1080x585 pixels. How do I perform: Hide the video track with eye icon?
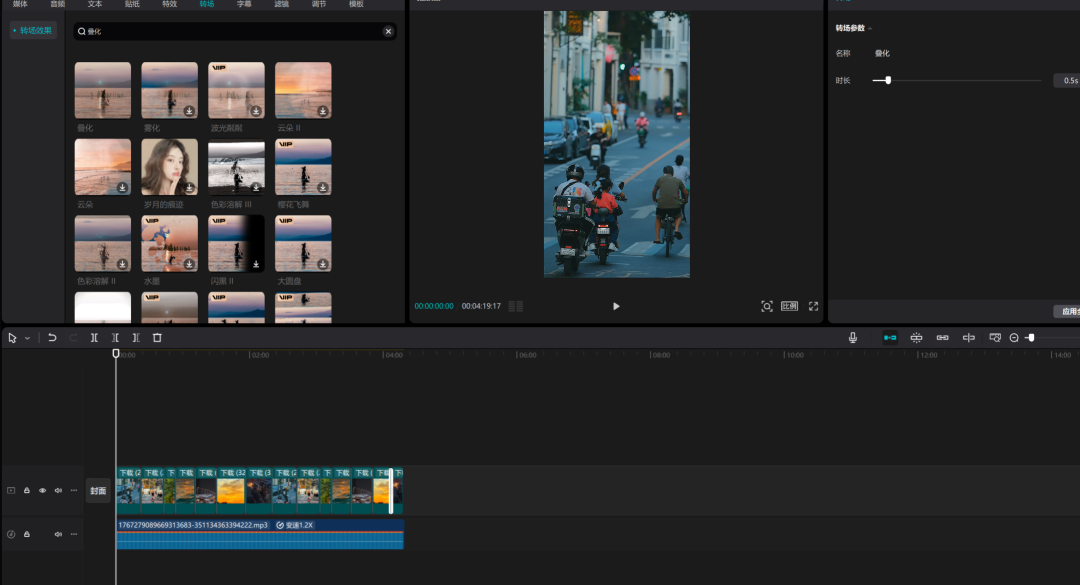(42, 491)
